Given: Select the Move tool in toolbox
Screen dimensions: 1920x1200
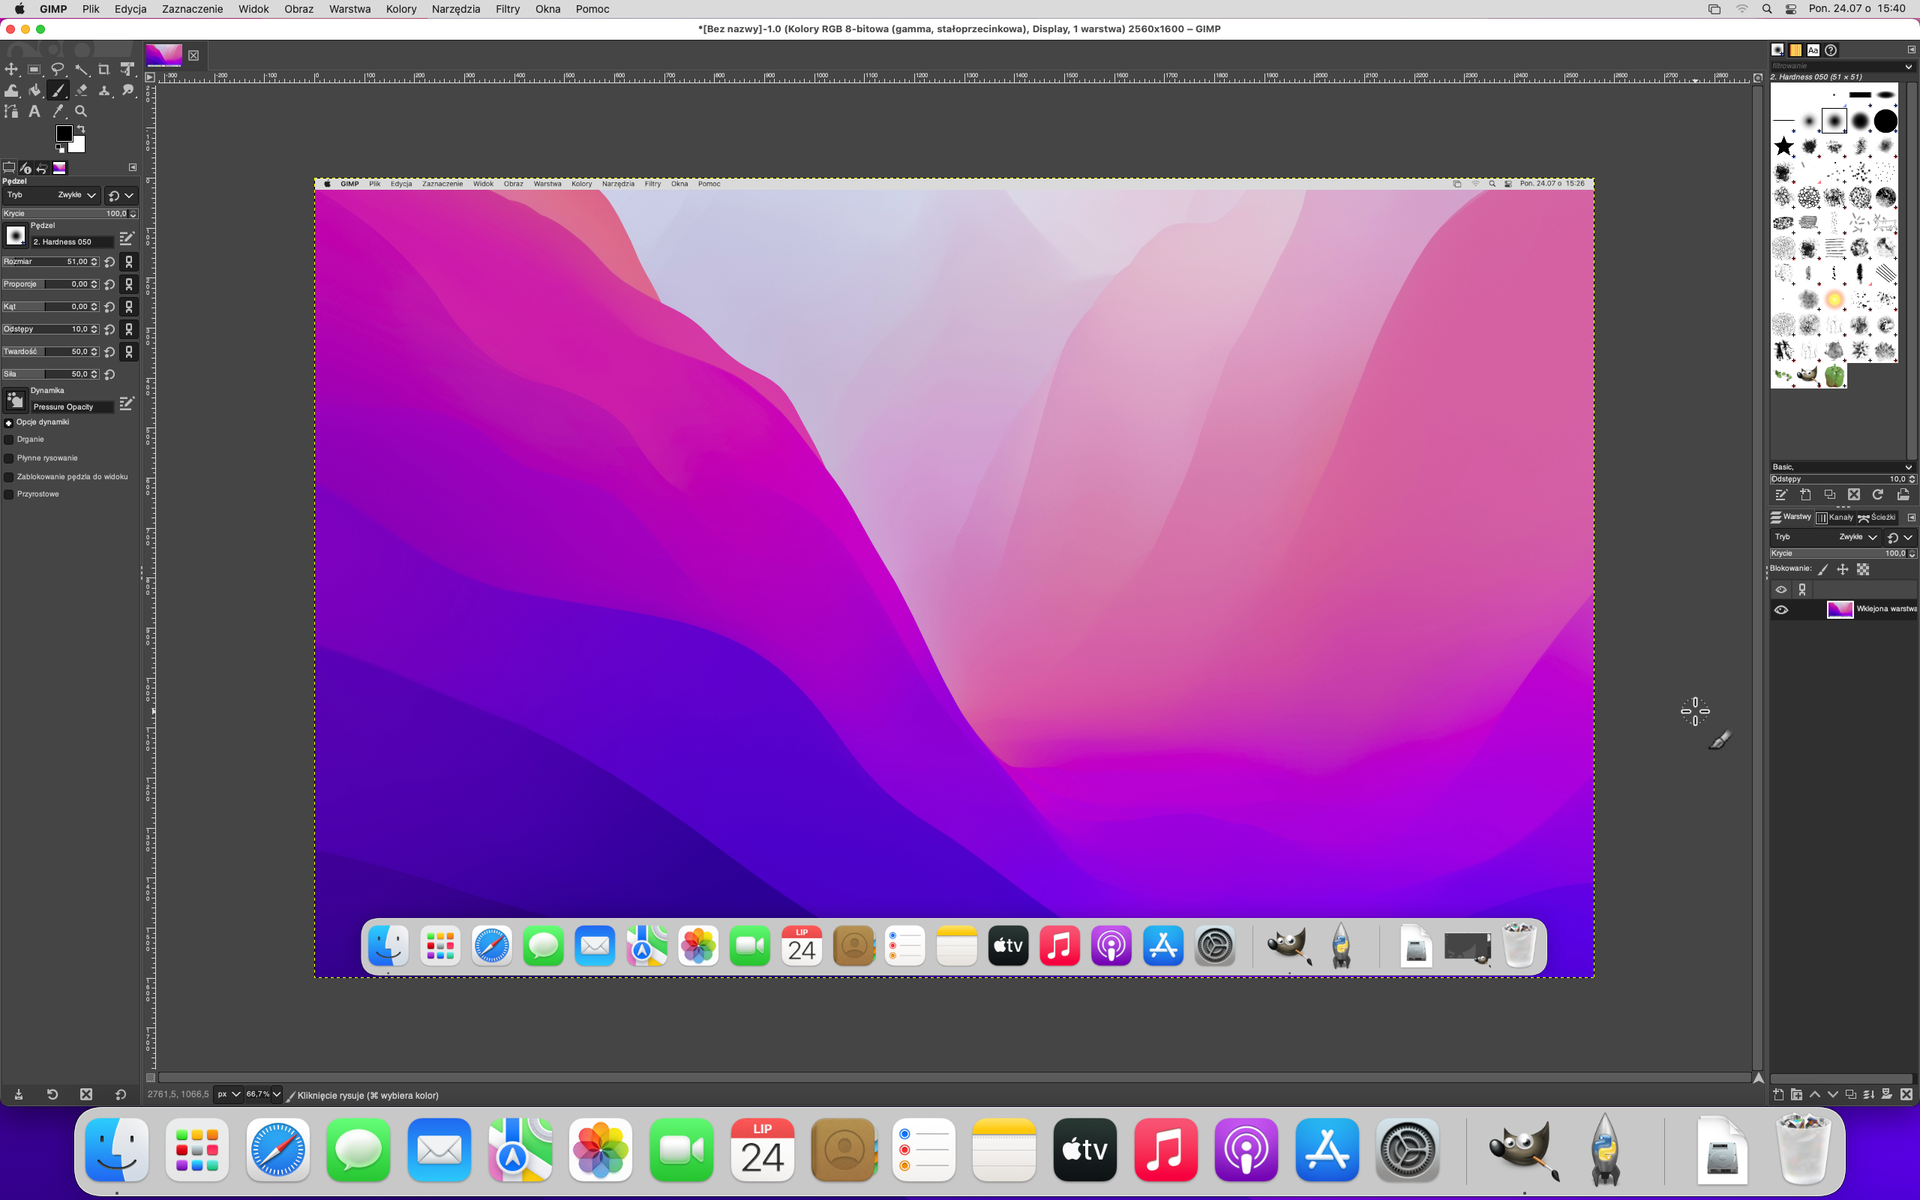Looking at the screenshot, I should 11,69.
